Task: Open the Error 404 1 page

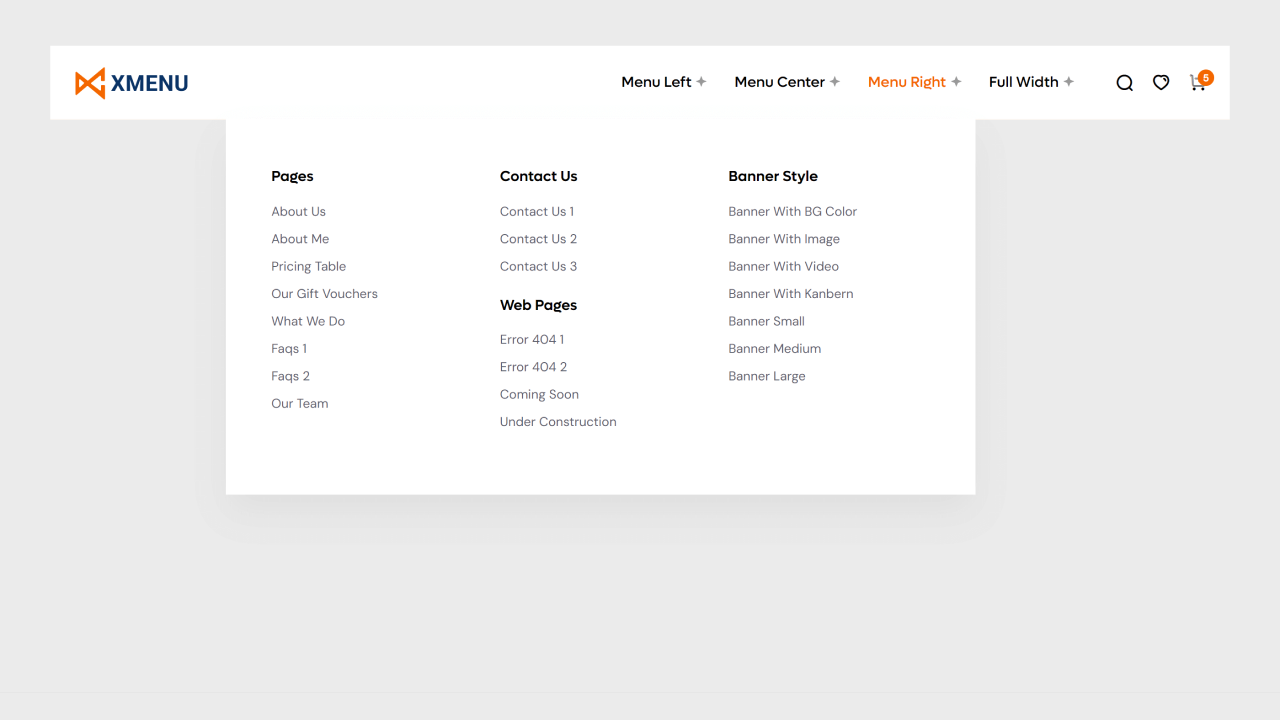Action: (x=531, y=340)
